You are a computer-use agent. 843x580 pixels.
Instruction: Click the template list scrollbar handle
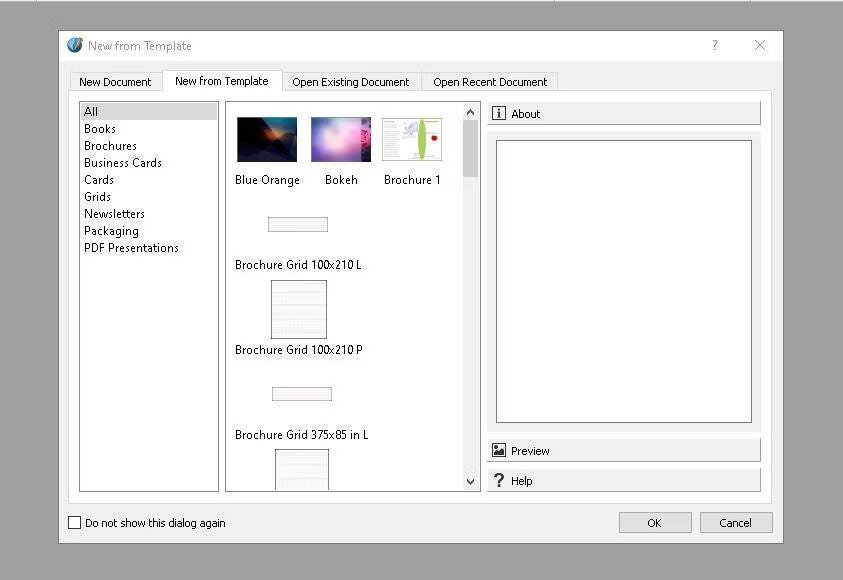(x=470, y=148)
